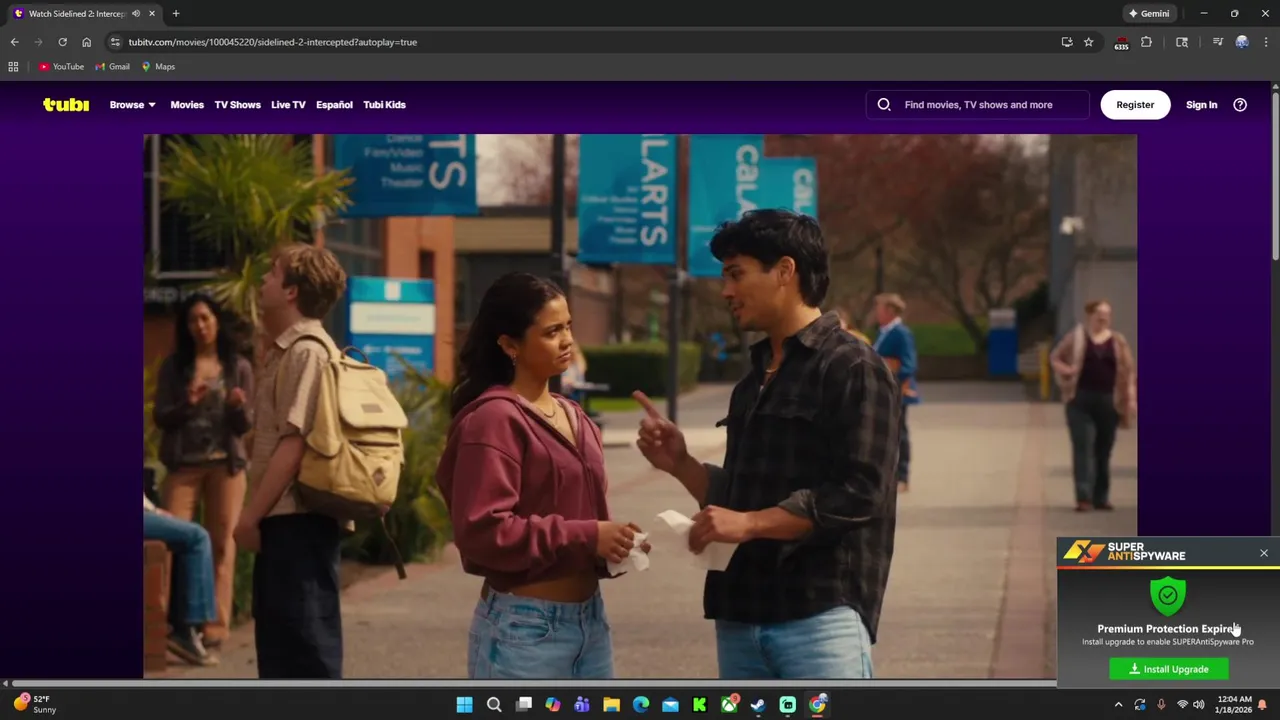The width and height of the screenshot is (1280, 720).
Task: Open Steam from taskbar
Action: (758, 705)
